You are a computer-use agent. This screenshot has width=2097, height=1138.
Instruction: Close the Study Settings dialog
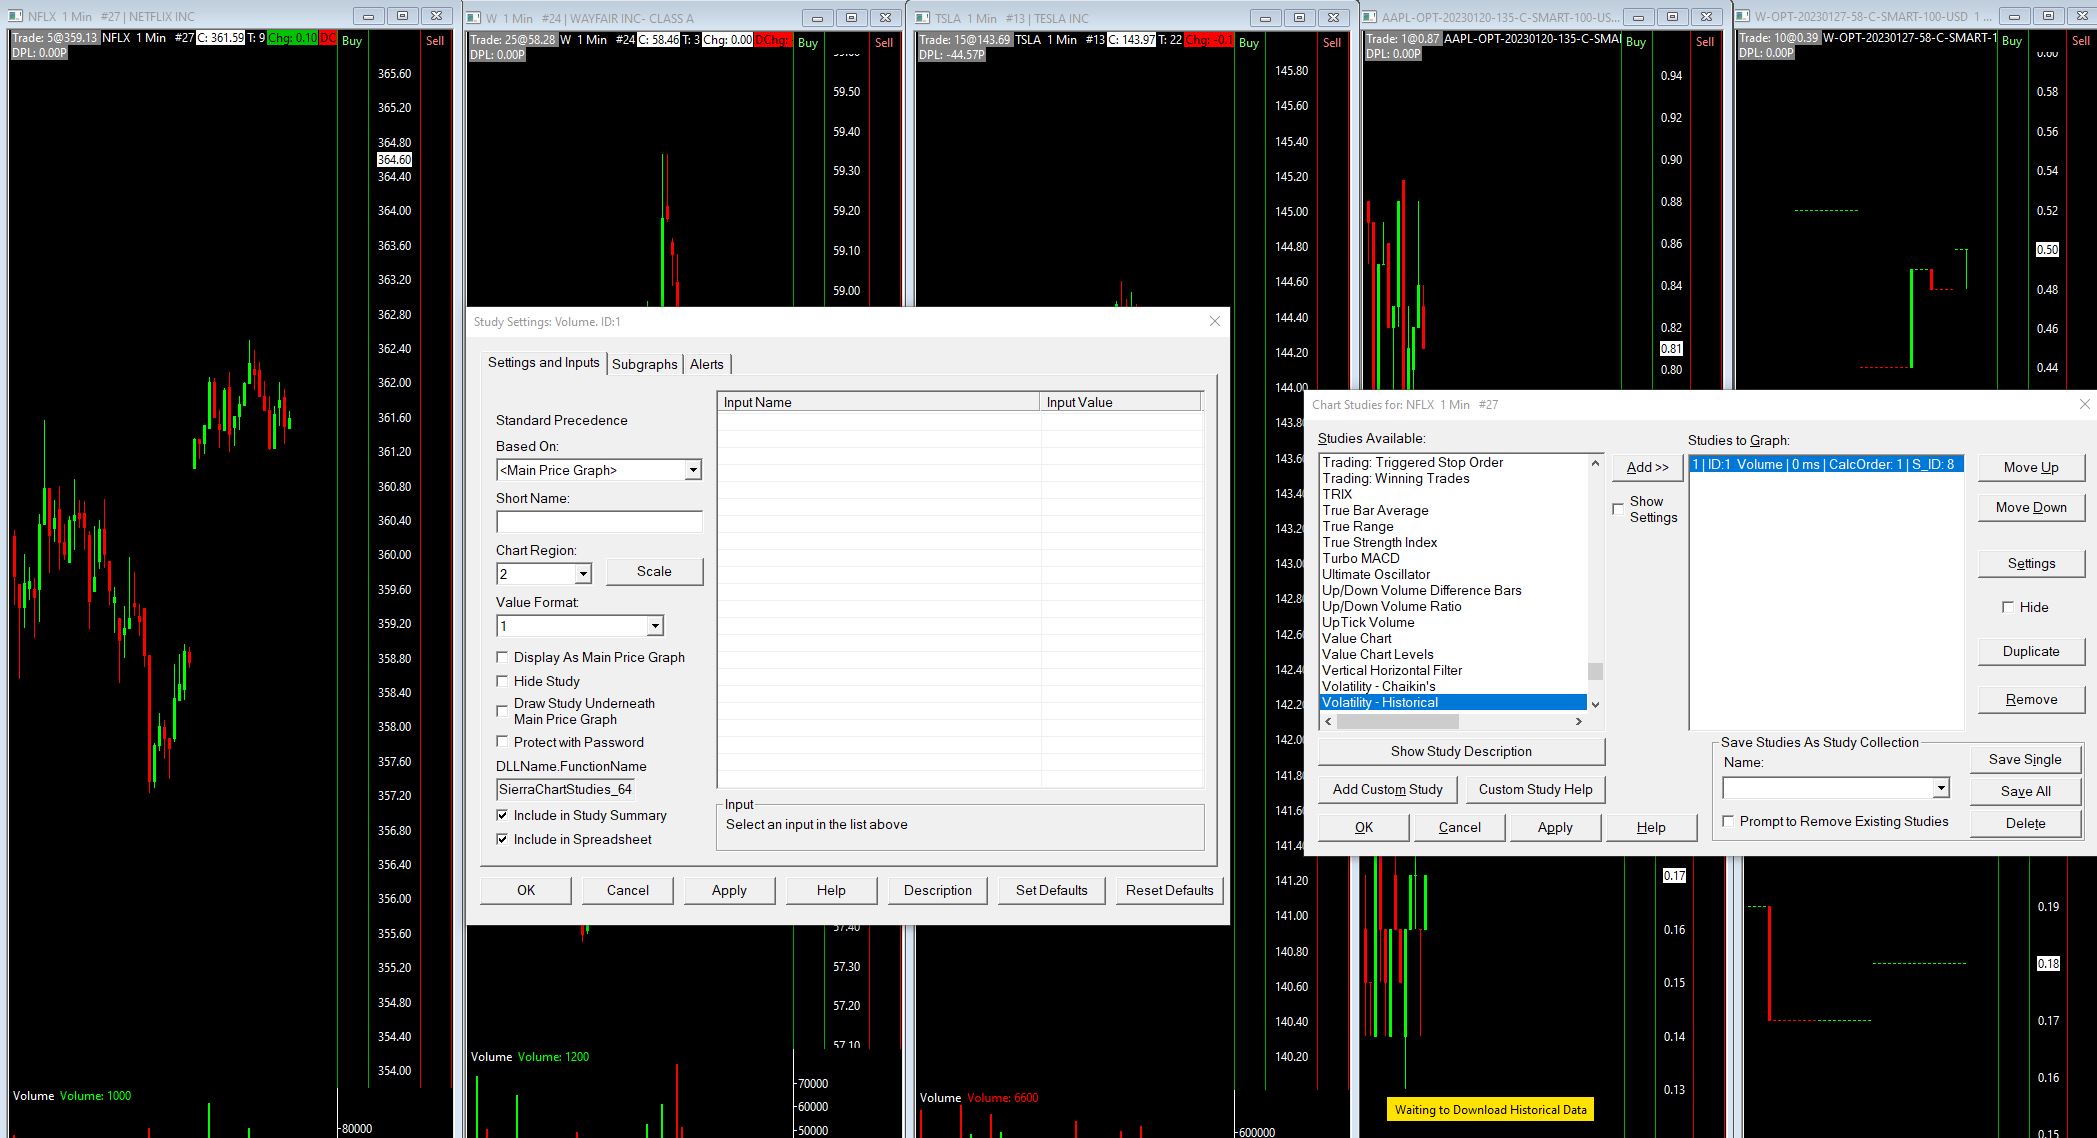point(1214,321)
